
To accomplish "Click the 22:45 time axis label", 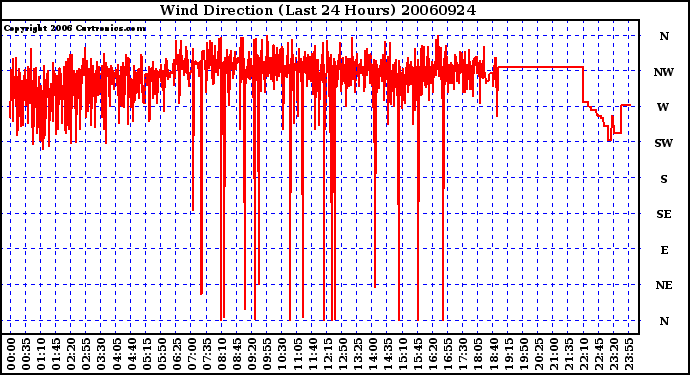I will coord(599,354).
